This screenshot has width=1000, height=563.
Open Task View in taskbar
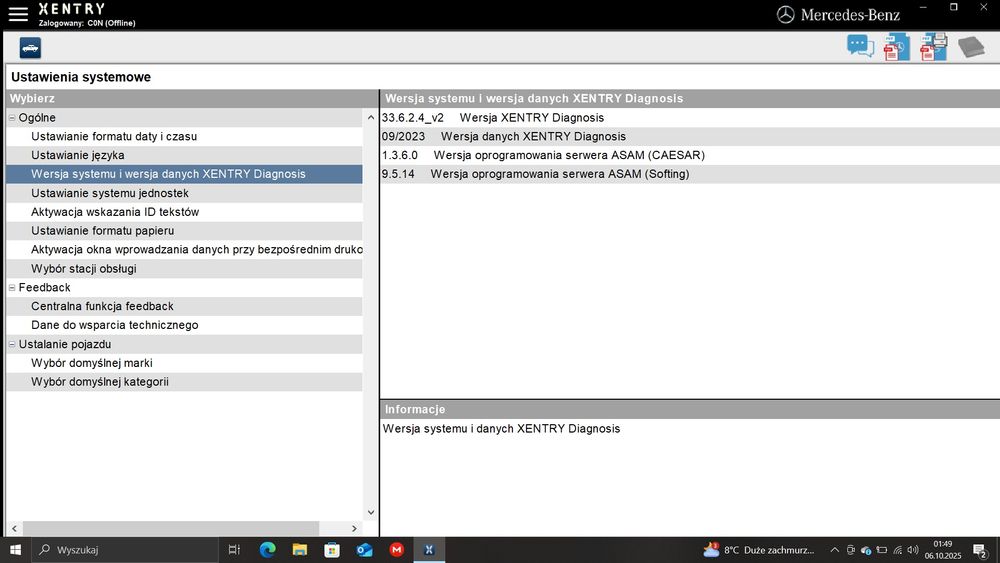tap(234, 550)
